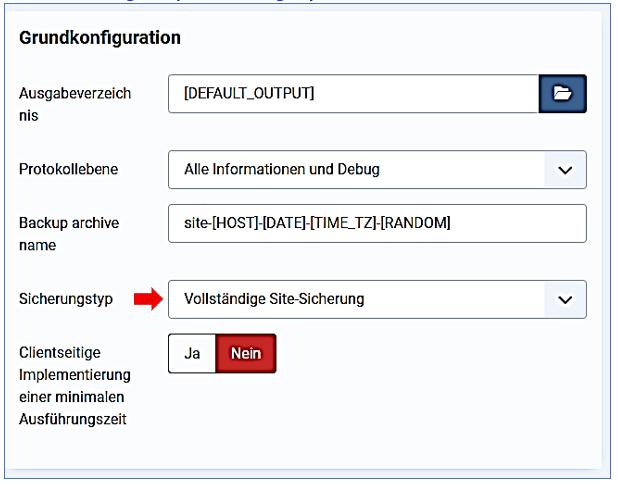Image resolution: width=618 pixels, height=485 pixels.
Task: Select the red 'Nein' toggle option
Action: coord(245,354)
